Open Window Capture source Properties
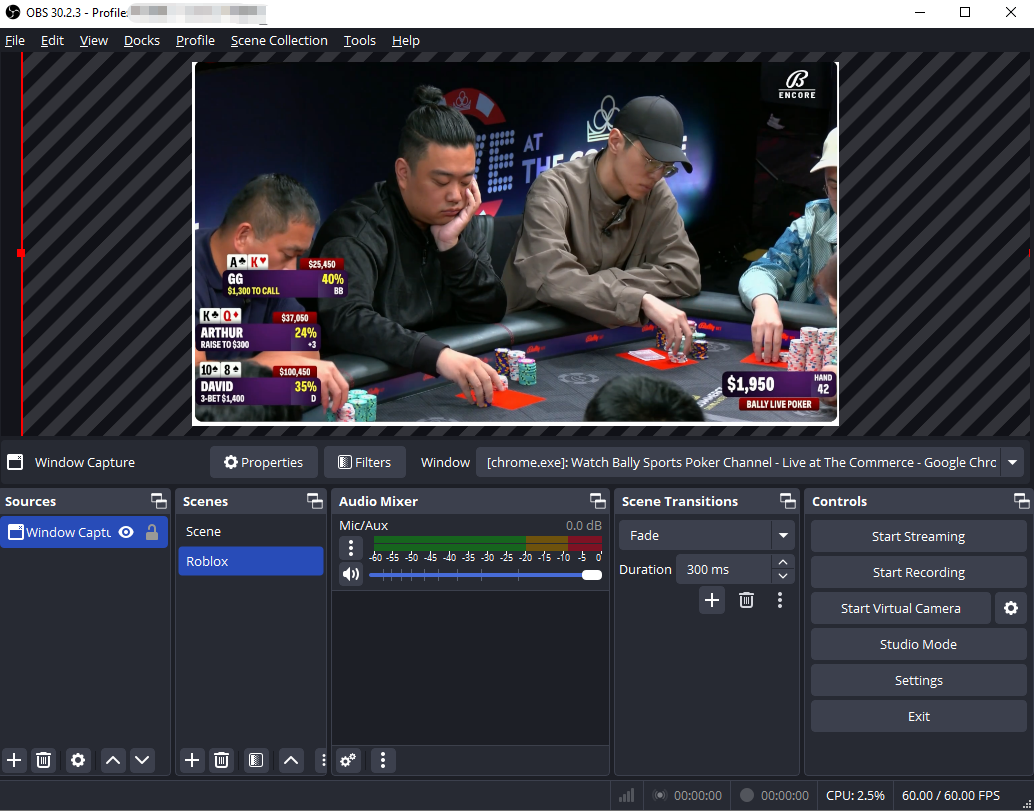The width and height of the screenshot is (1034, 811). click(263, 462)
